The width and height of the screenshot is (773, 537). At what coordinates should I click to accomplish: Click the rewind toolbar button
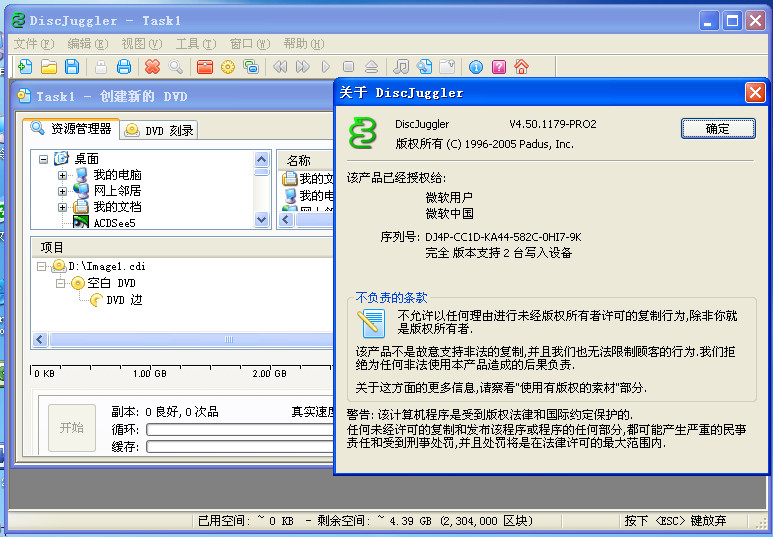280,67
